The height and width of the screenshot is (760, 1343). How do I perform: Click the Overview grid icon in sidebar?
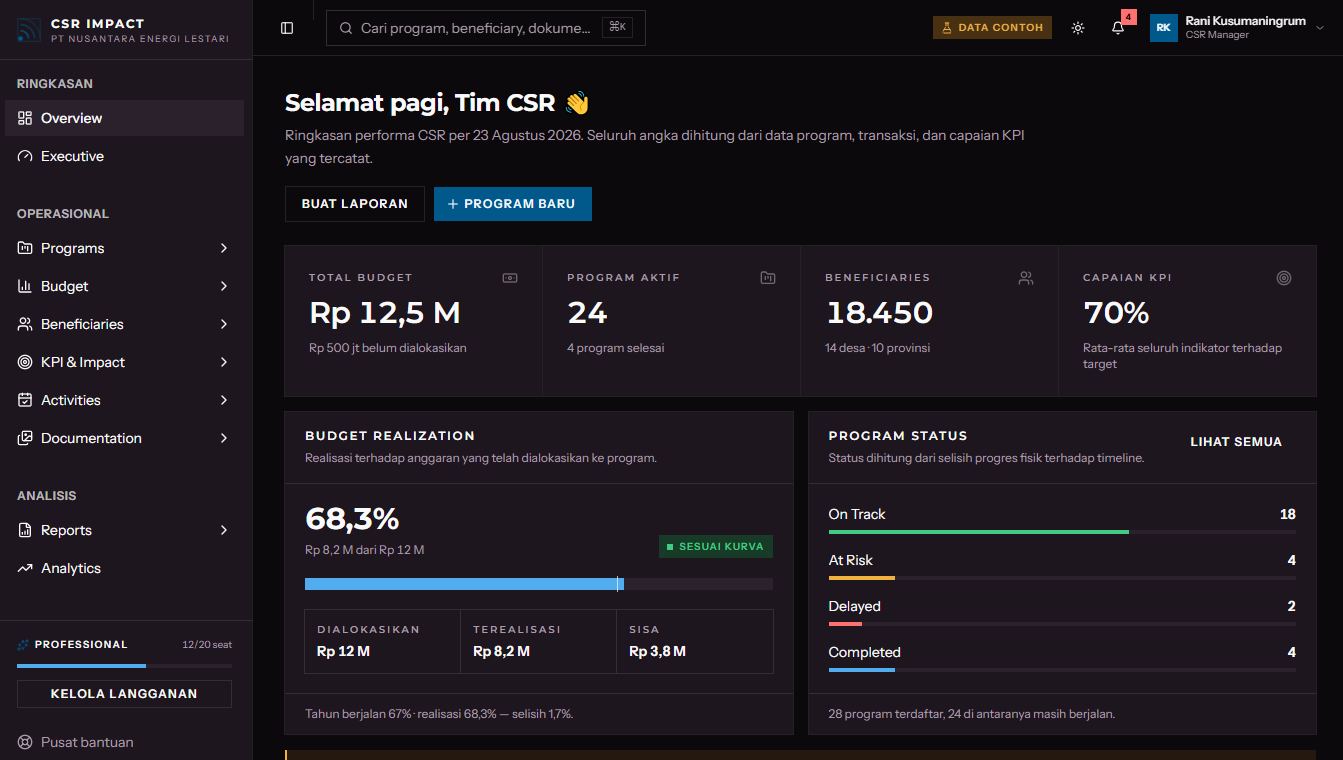tap(25, 118)
